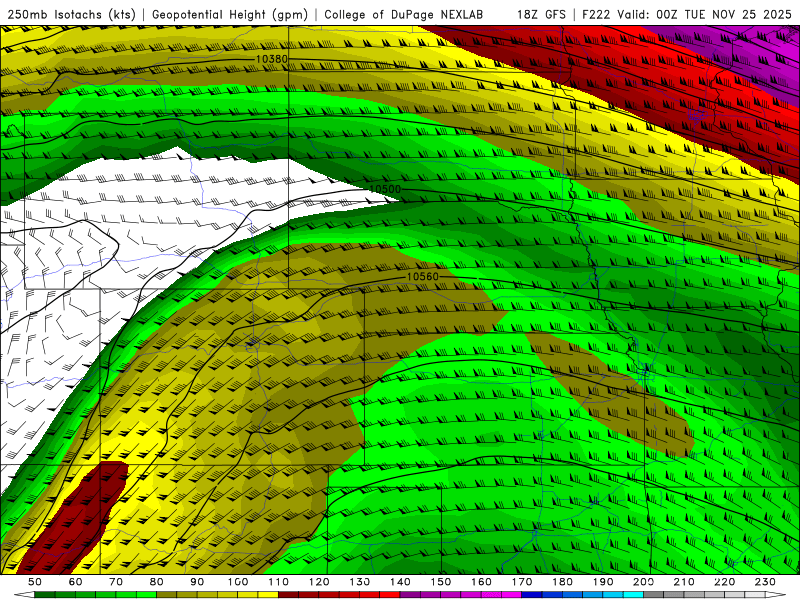Click the '250mb Isotachs (kts)' title text
The height and width of the screenshot is (600, 800).
pos(71,15)
